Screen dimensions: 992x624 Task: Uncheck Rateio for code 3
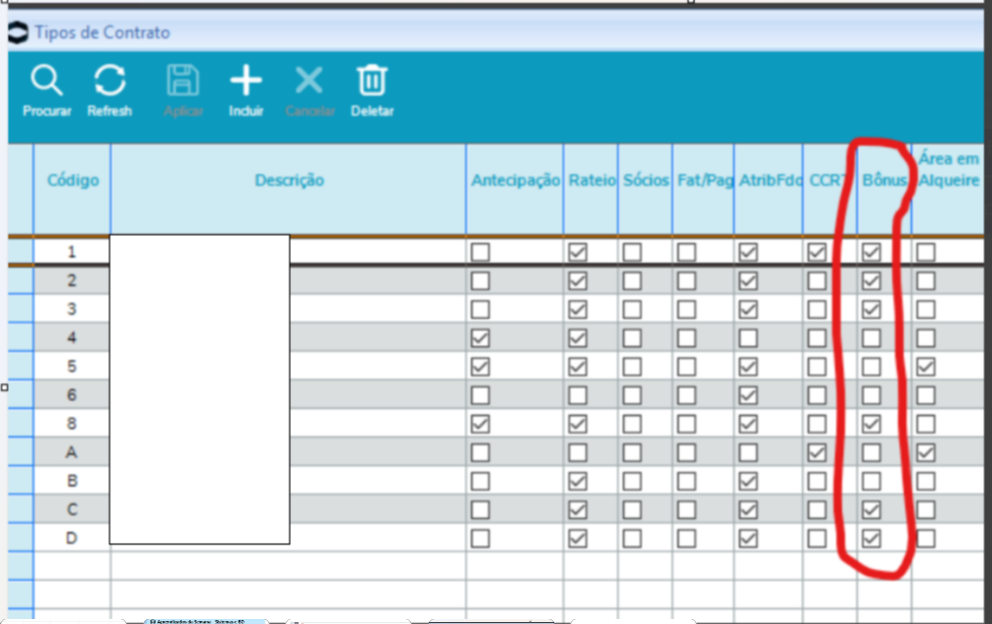[x=577, y=309]
